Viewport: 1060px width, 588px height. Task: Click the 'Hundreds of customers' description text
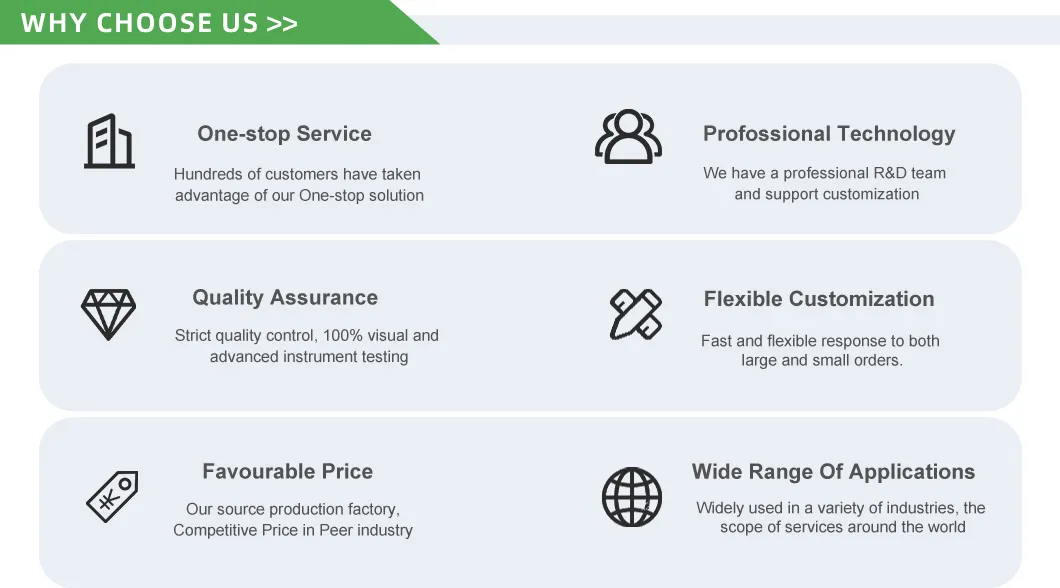pyautogui.click(x=298, y=185)
